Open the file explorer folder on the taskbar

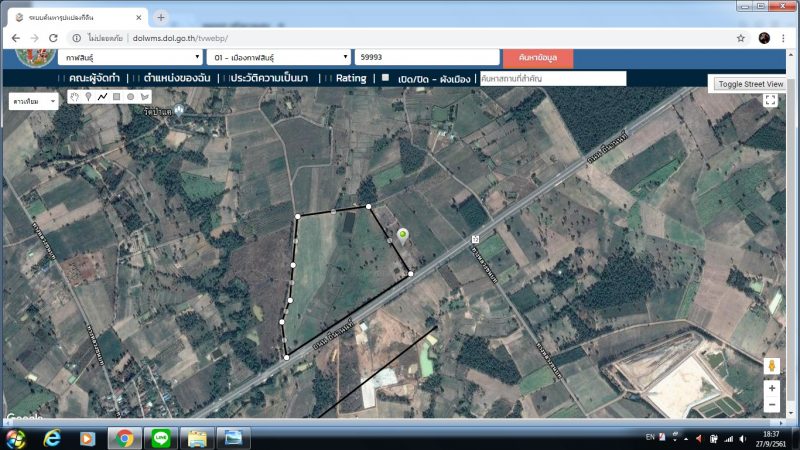pos(197,438)
